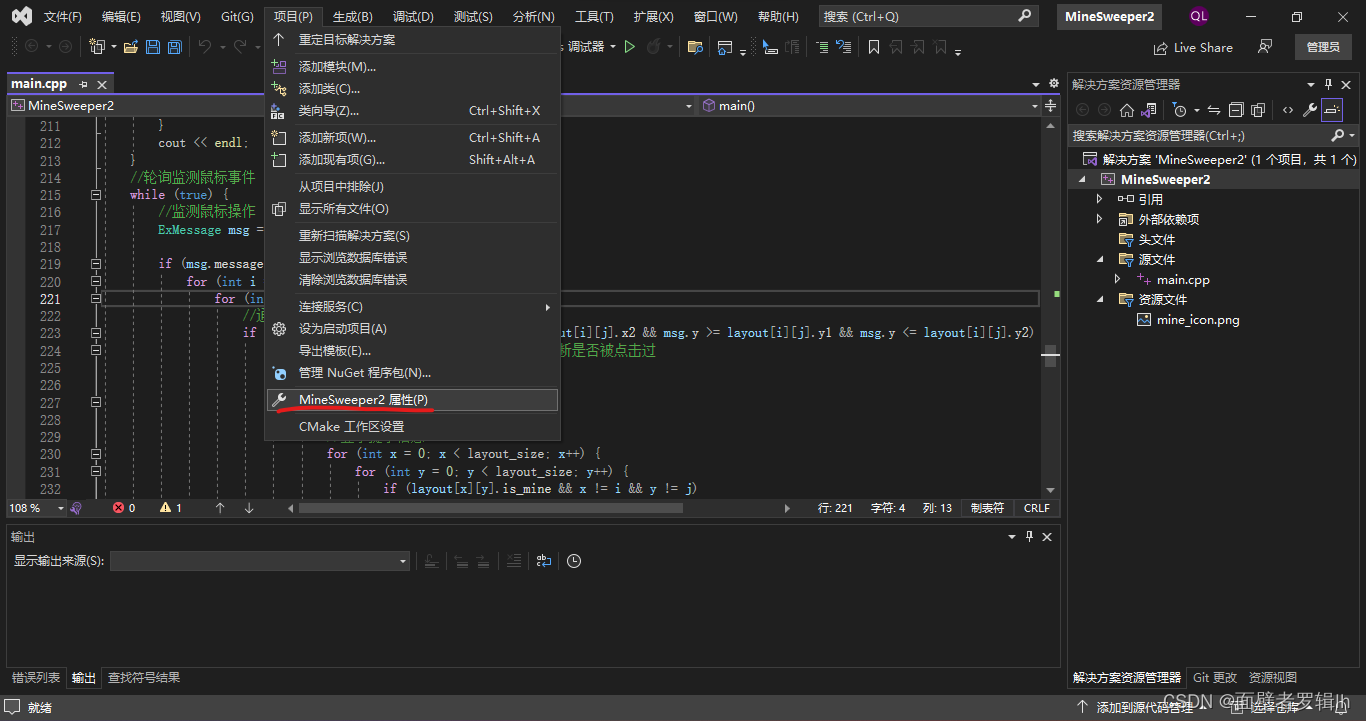Click the Save file toolbar icon
Image resolution: width=1366 pixels, height=721 pixels.
(153, 47)
